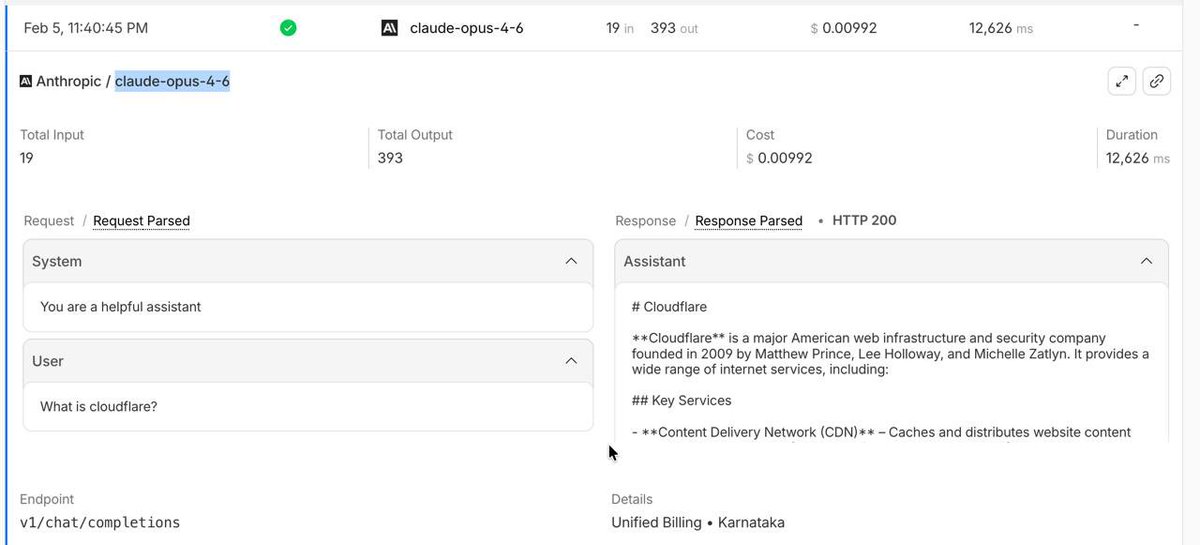1200x545 pixels.
Task: Click the Anthropic logo beside the model heading
Action: (26, 81)
